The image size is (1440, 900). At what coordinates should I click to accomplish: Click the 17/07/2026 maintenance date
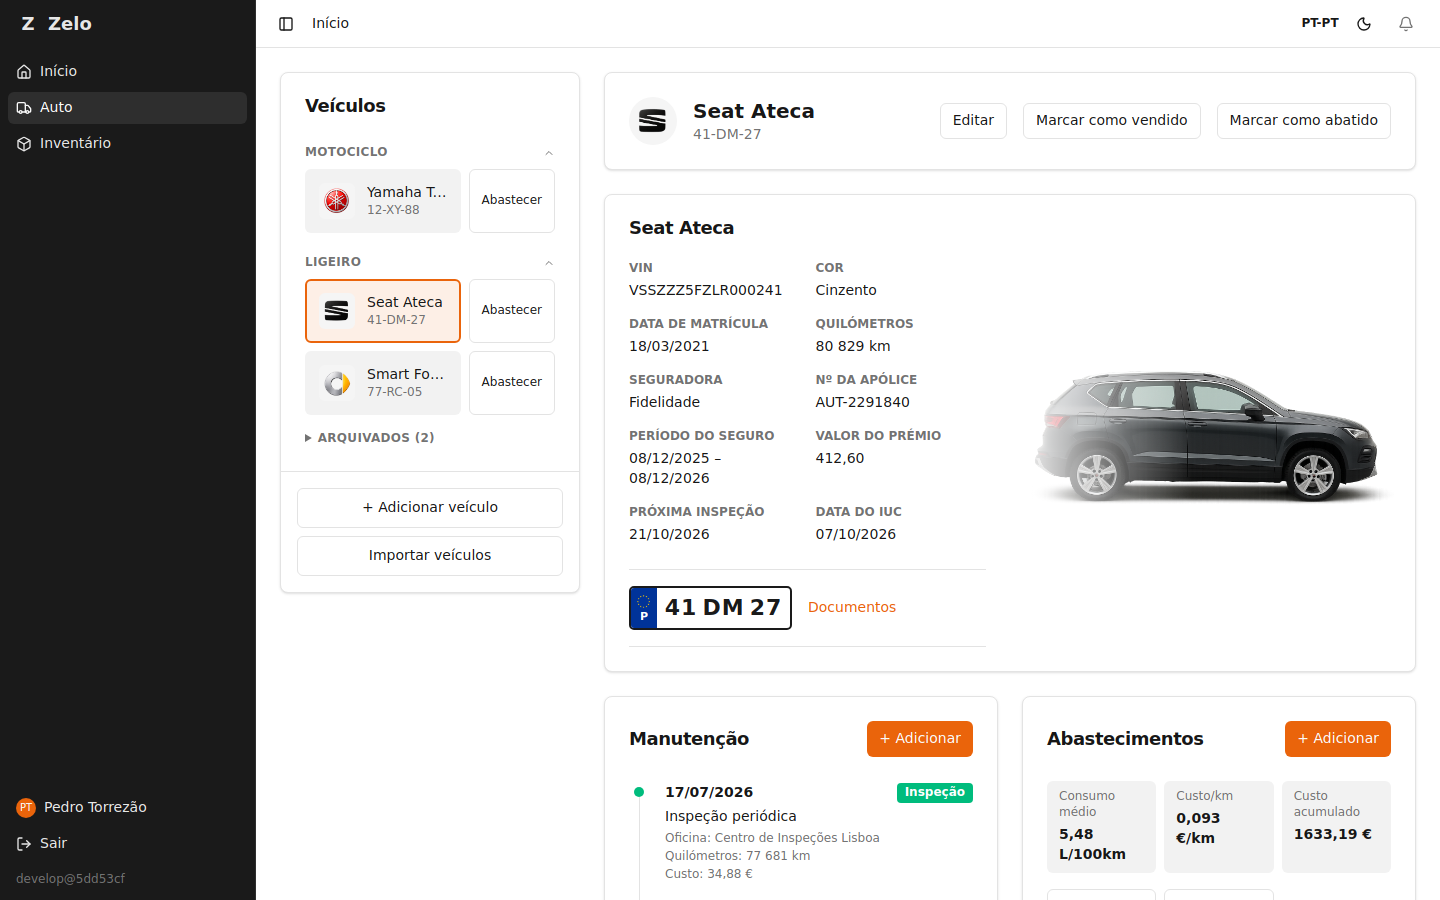coord(709,793)
